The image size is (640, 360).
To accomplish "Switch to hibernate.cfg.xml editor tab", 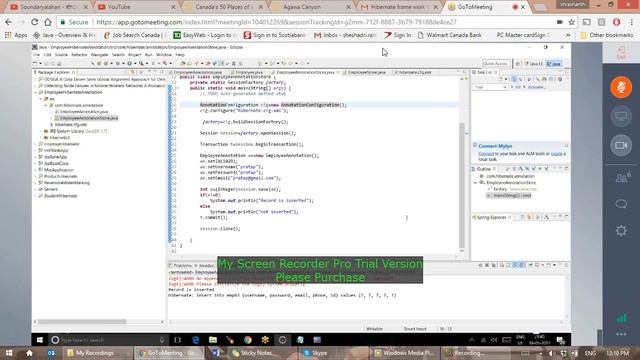I will (x=415, y=72).
